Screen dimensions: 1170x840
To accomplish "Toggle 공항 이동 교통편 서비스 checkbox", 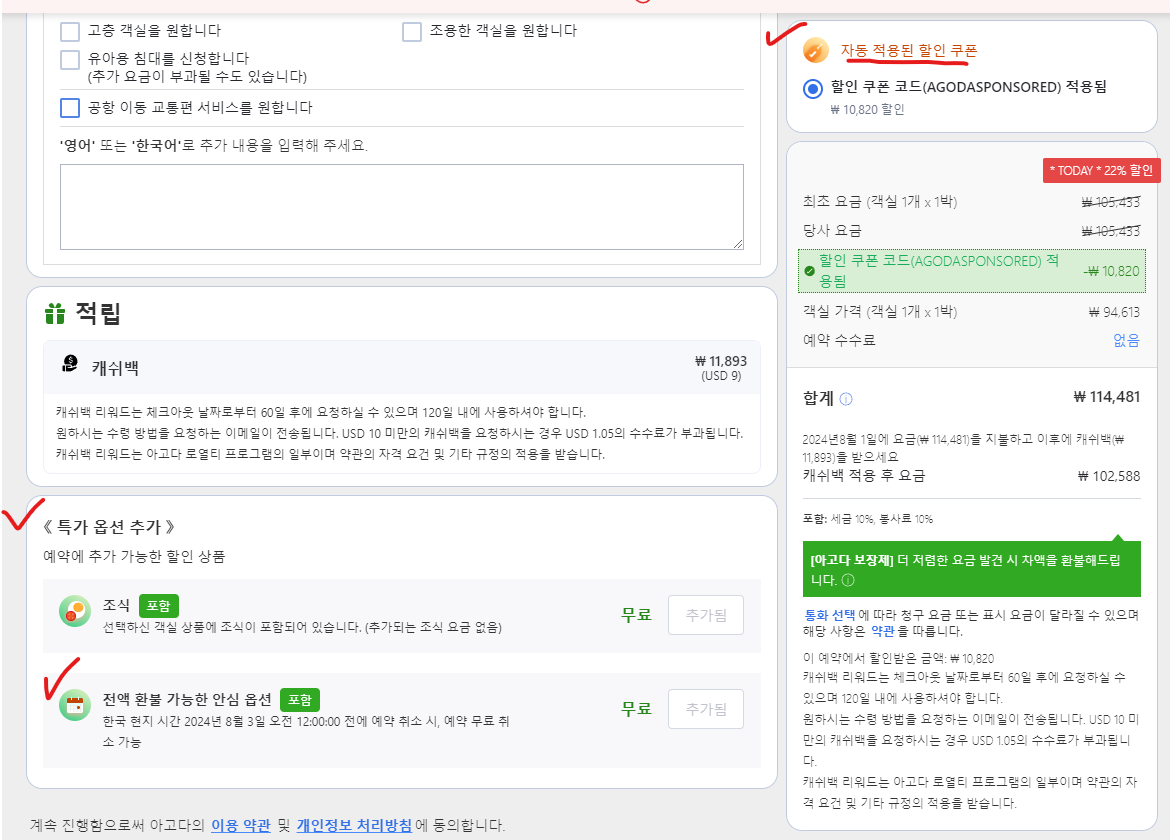I will pos(70,108).
